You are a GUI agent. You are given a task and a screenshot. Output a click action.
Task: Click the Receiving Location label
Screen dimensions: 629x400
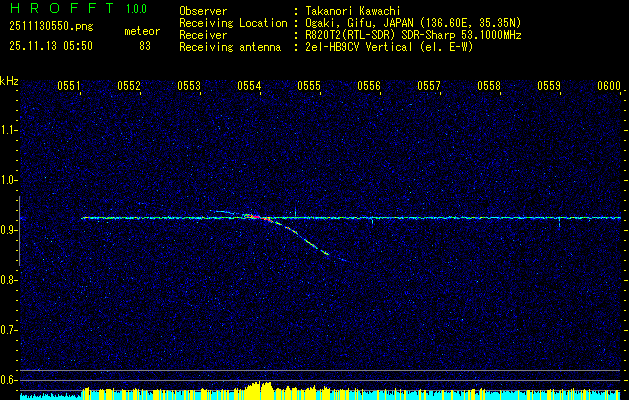tap(233, 23)
